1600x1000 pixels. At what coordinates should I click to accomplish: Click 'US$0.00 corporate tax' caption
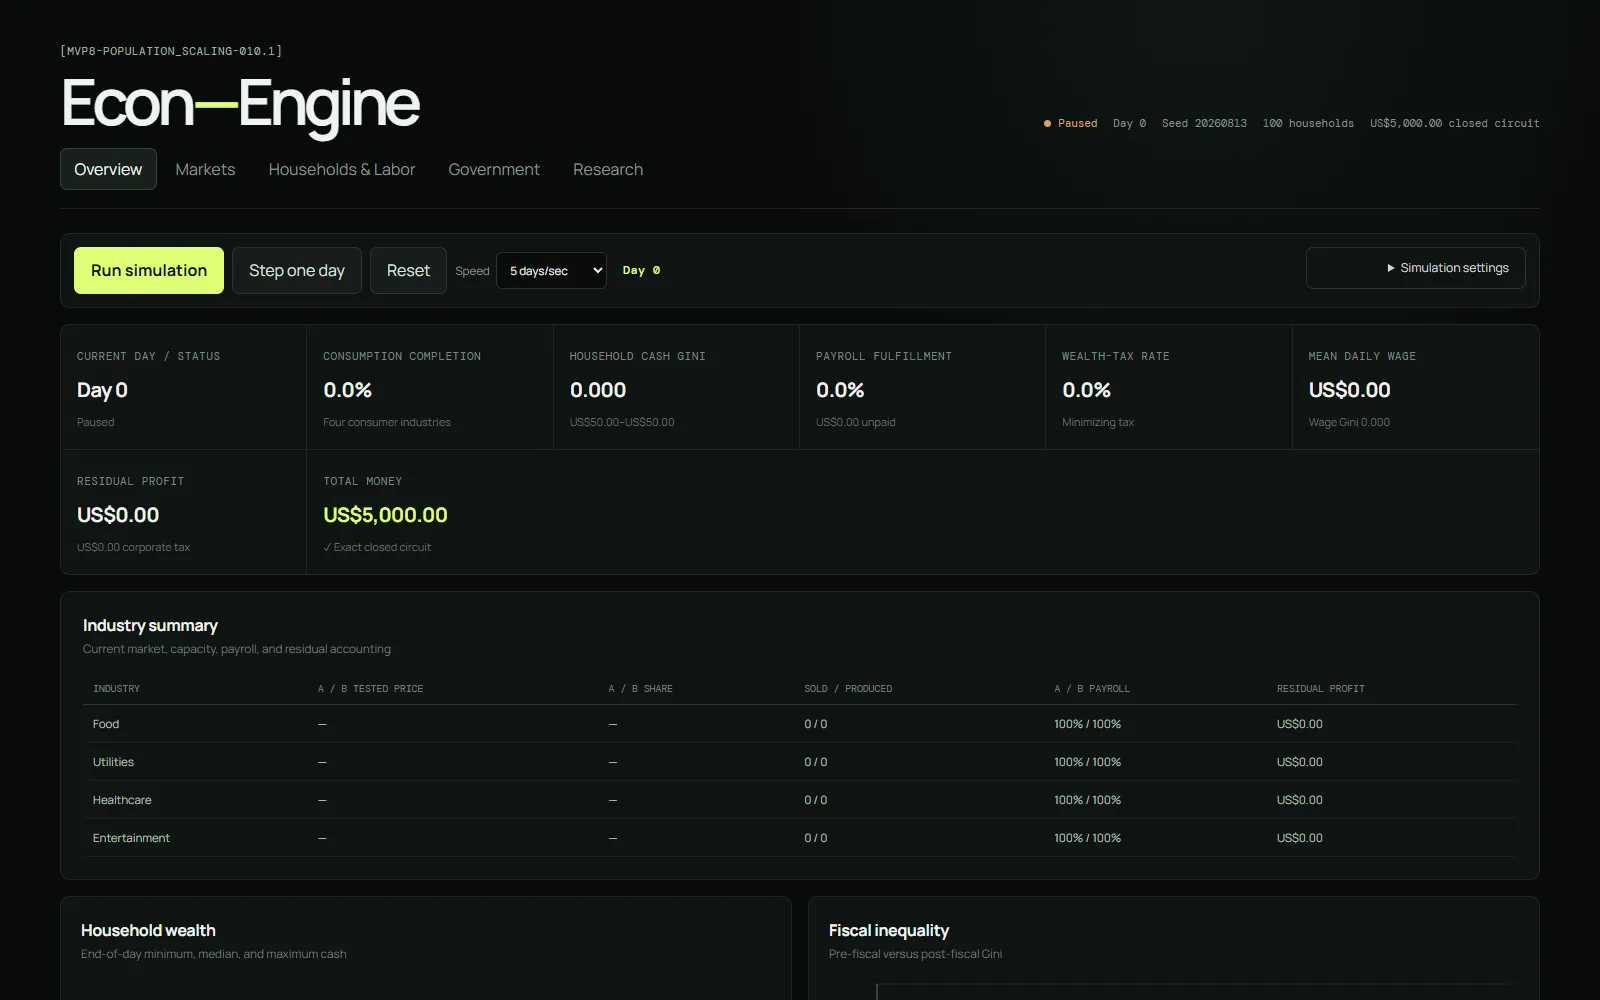point(133,547)
